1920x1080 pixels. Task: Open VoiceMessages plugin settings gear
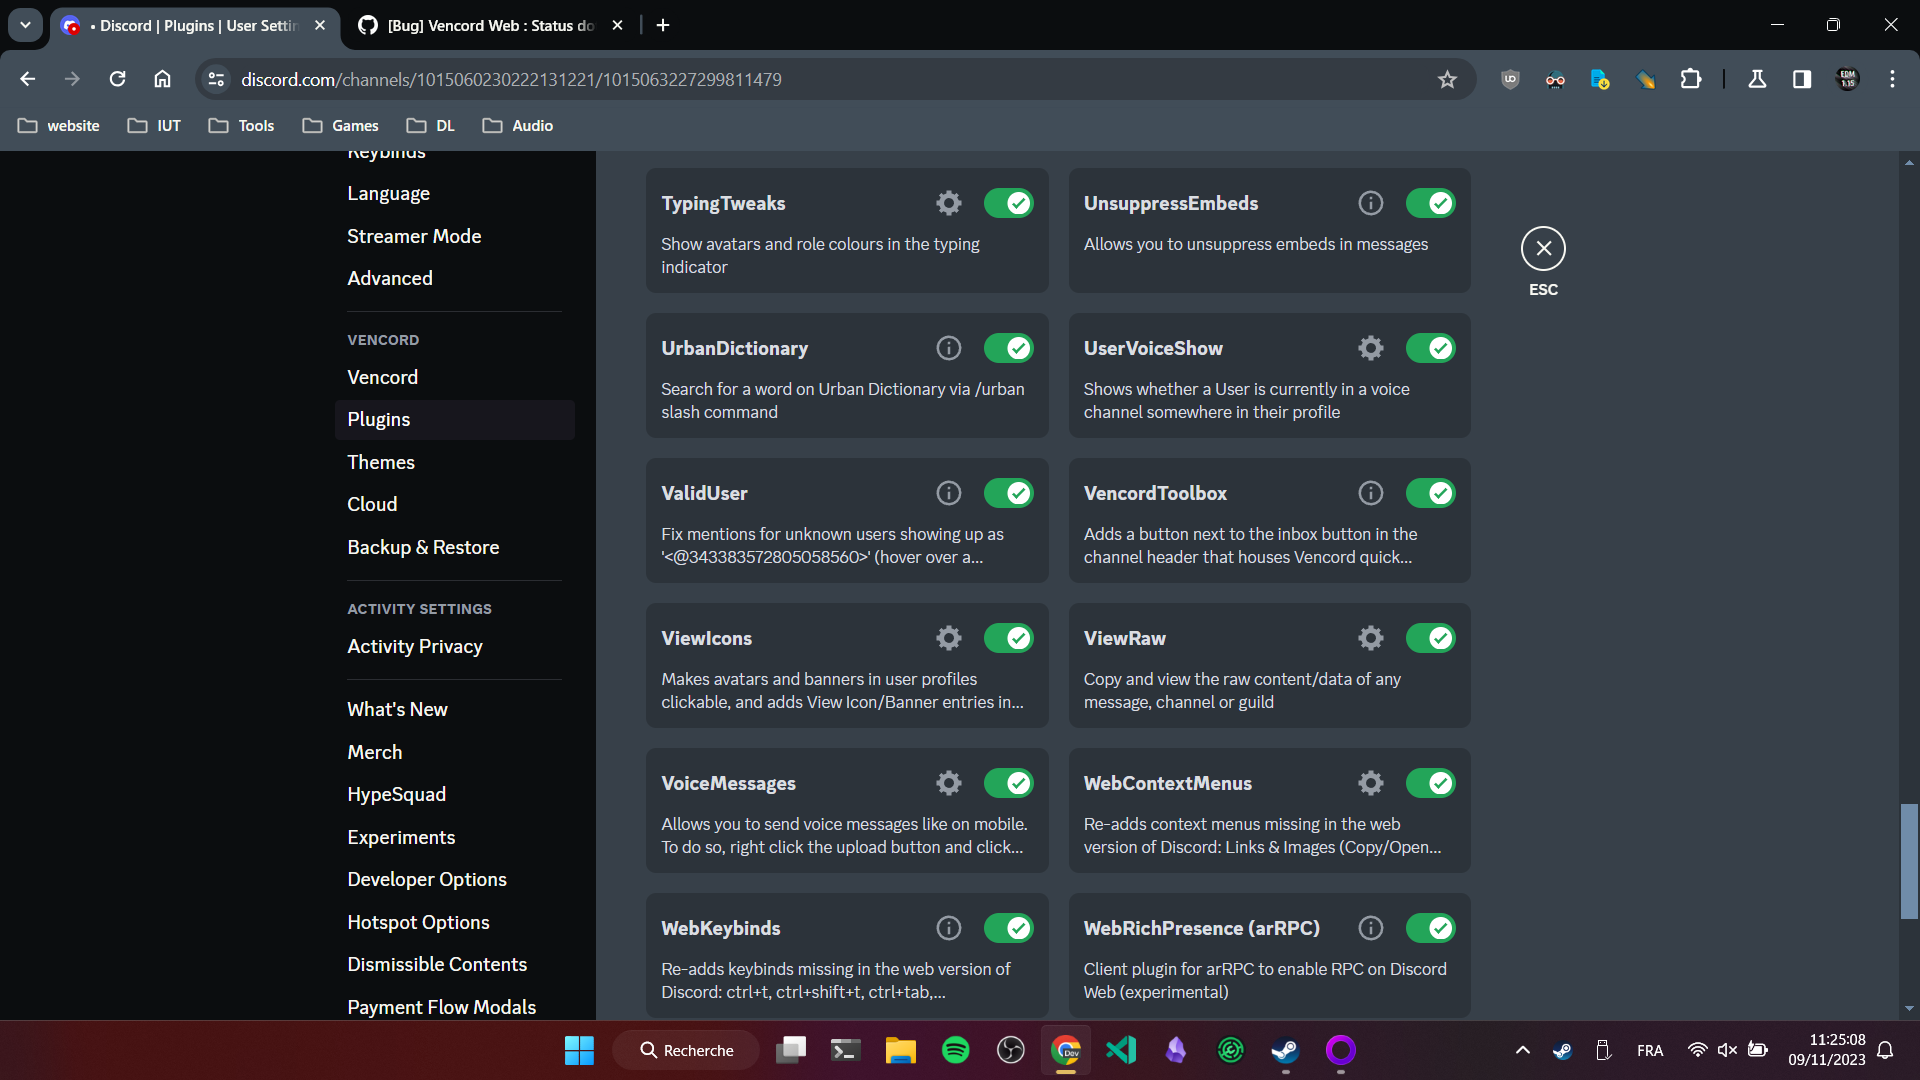(x=948, y=782)
